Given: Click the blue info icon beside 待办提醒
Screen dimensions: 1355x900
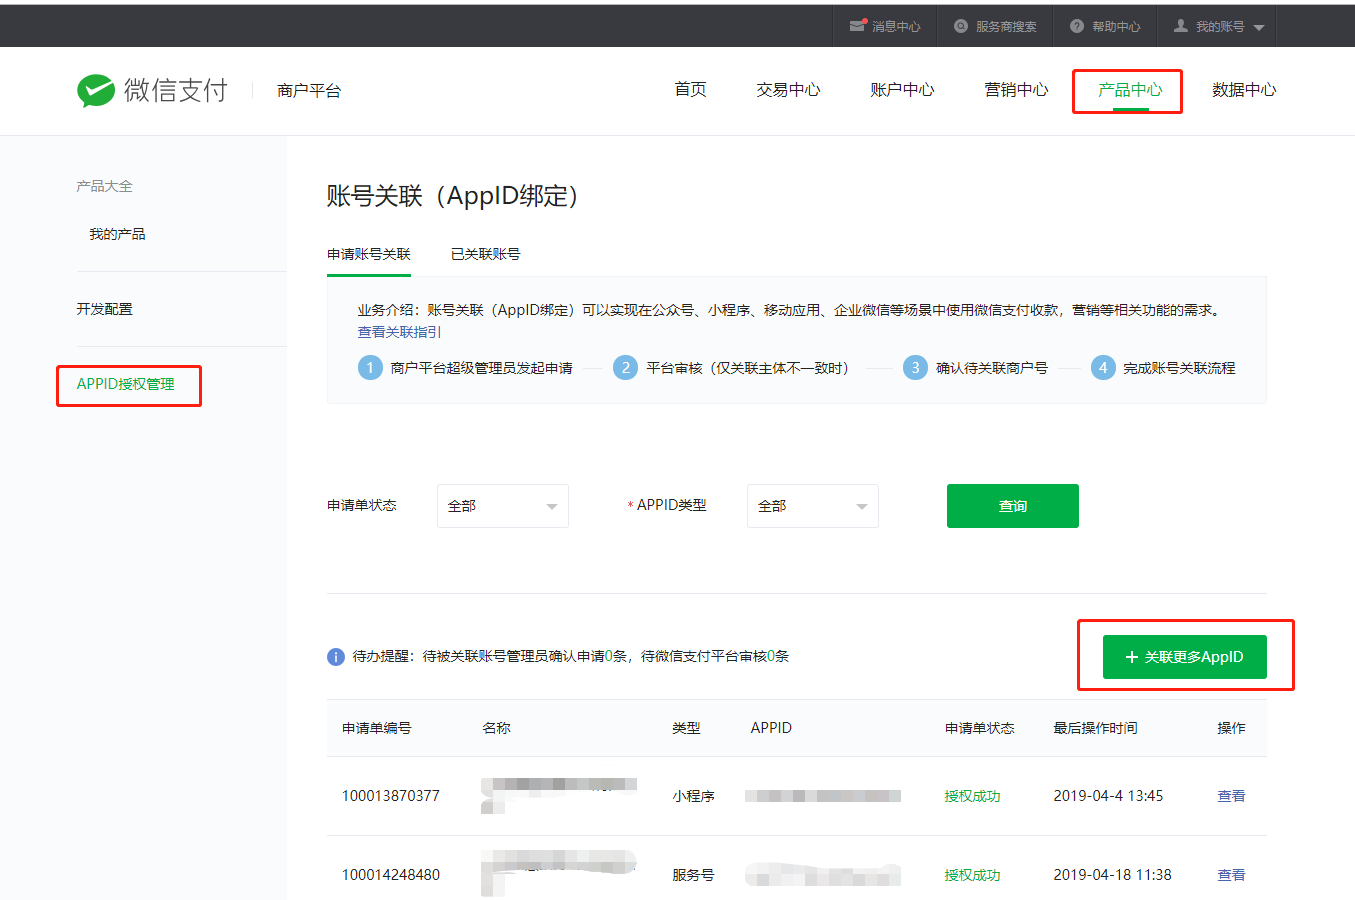Looking at the screenshot, I should [336, 657].
